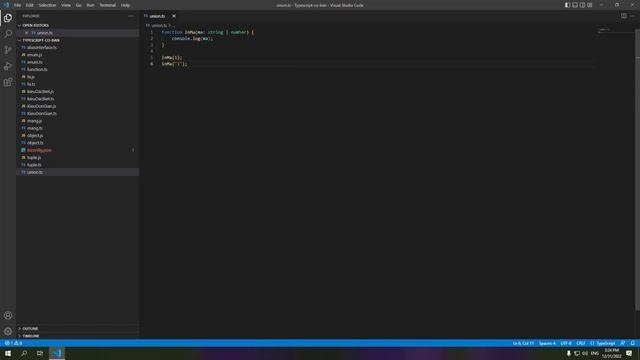Open the View menu
The height and width of the screenshot is (360, 640).
[66, 5]
